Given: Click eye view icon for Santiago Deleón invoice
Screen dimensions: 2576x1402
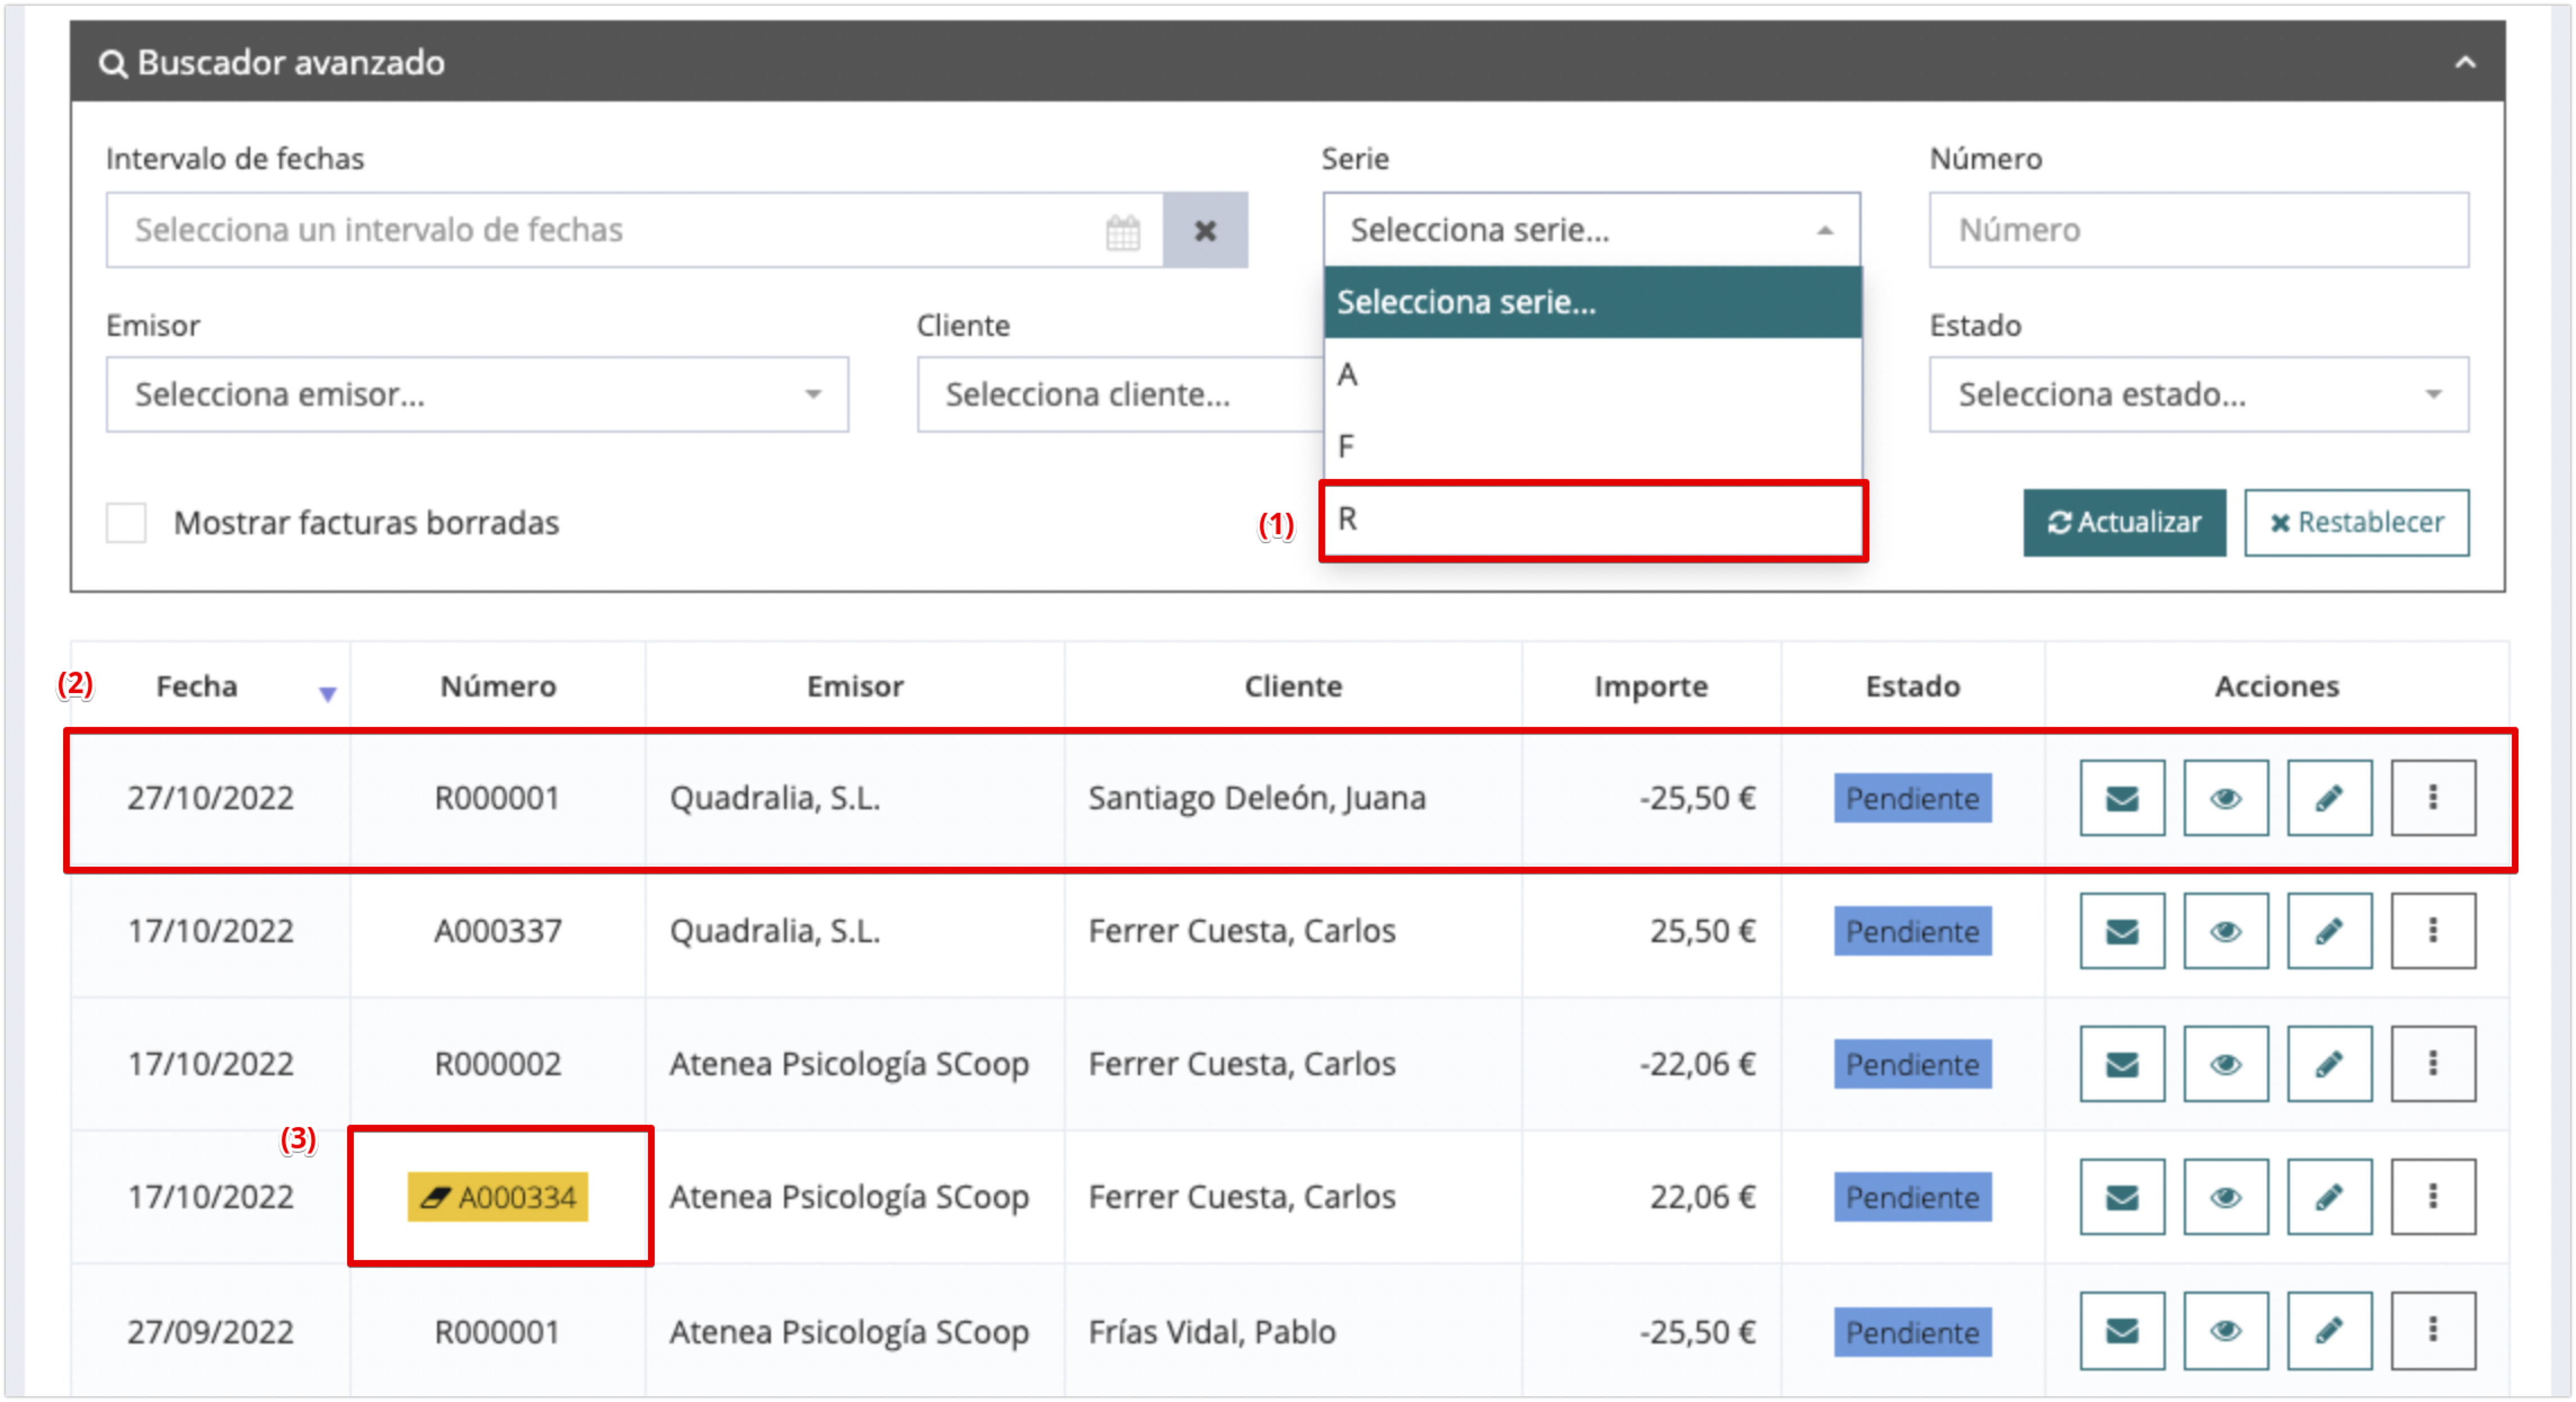Looking at the screenshot, I should (x=2225, y=798).
